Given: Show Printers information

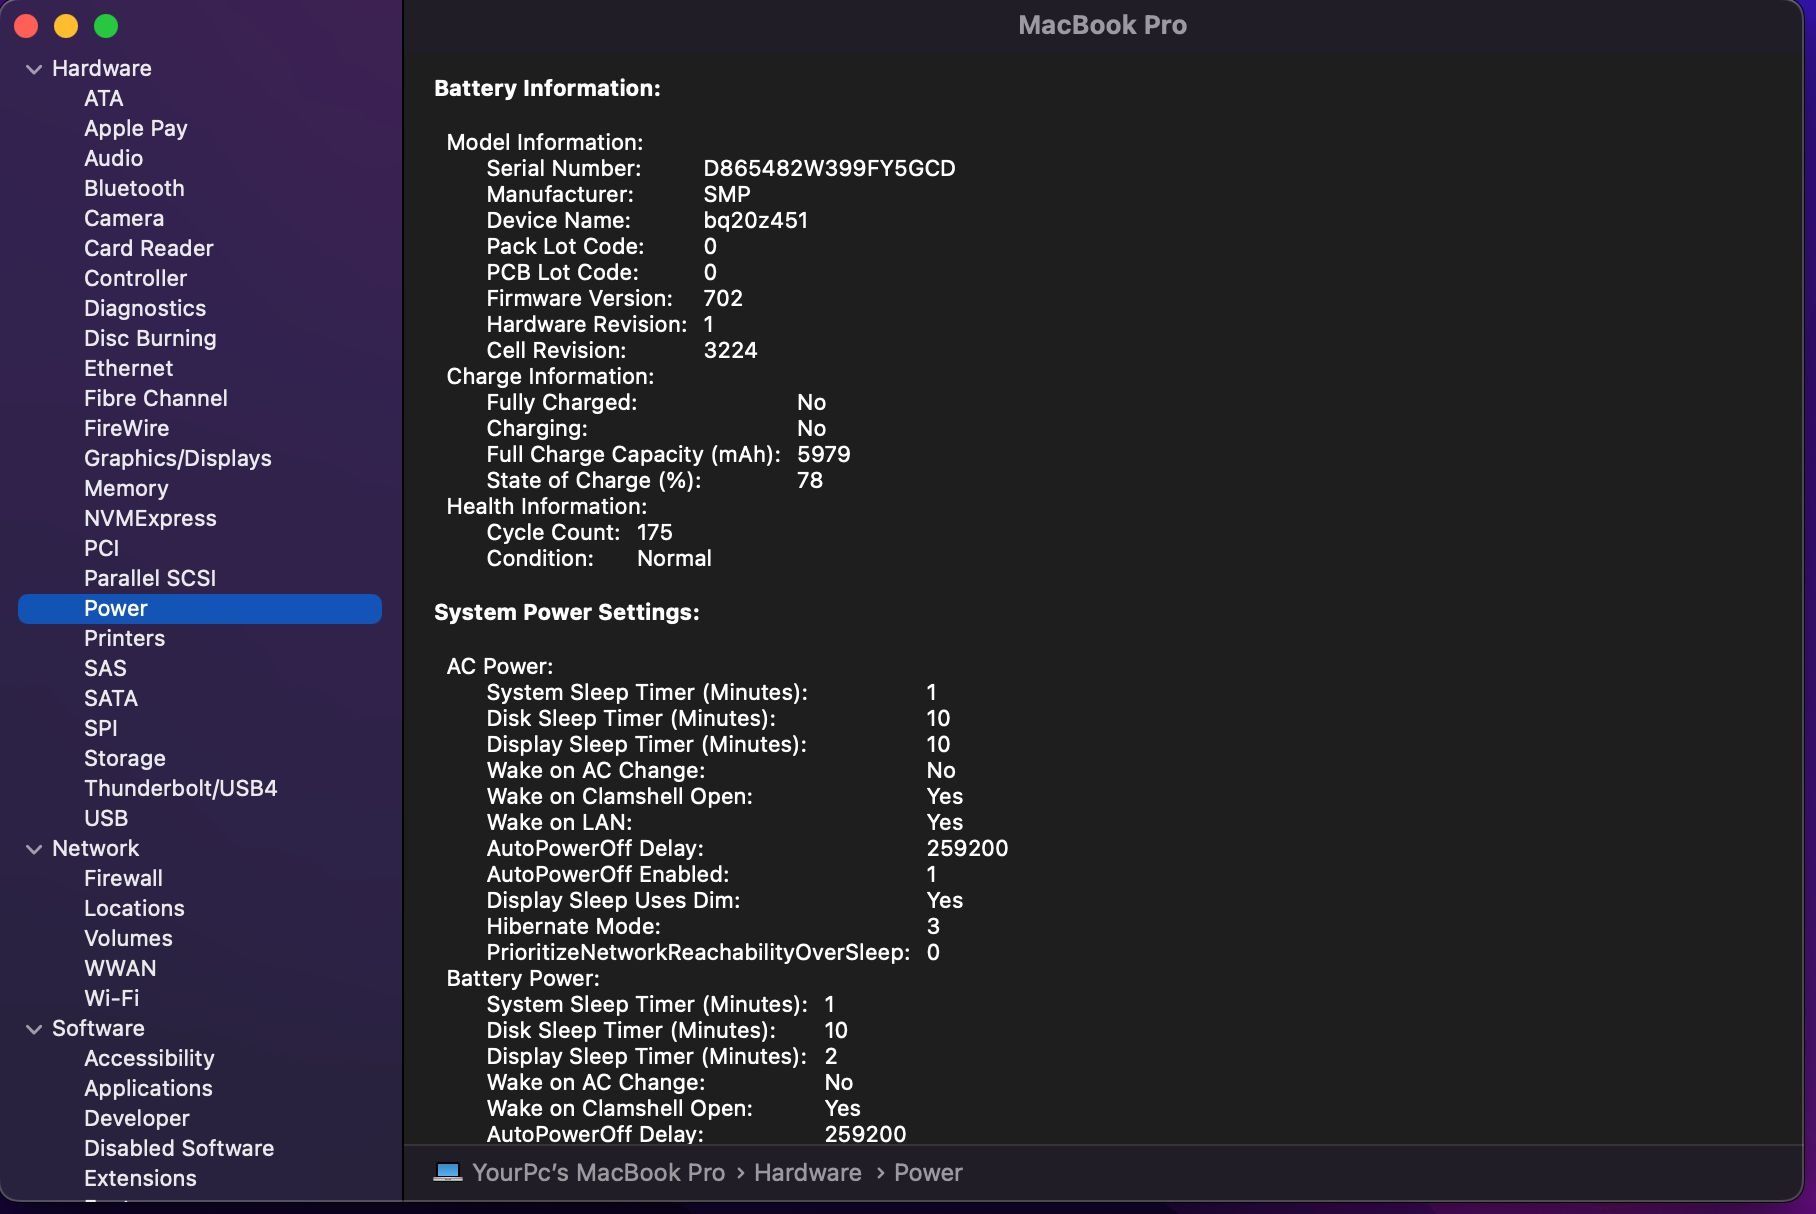Looking at the screenshot, I should click(125, 638).
